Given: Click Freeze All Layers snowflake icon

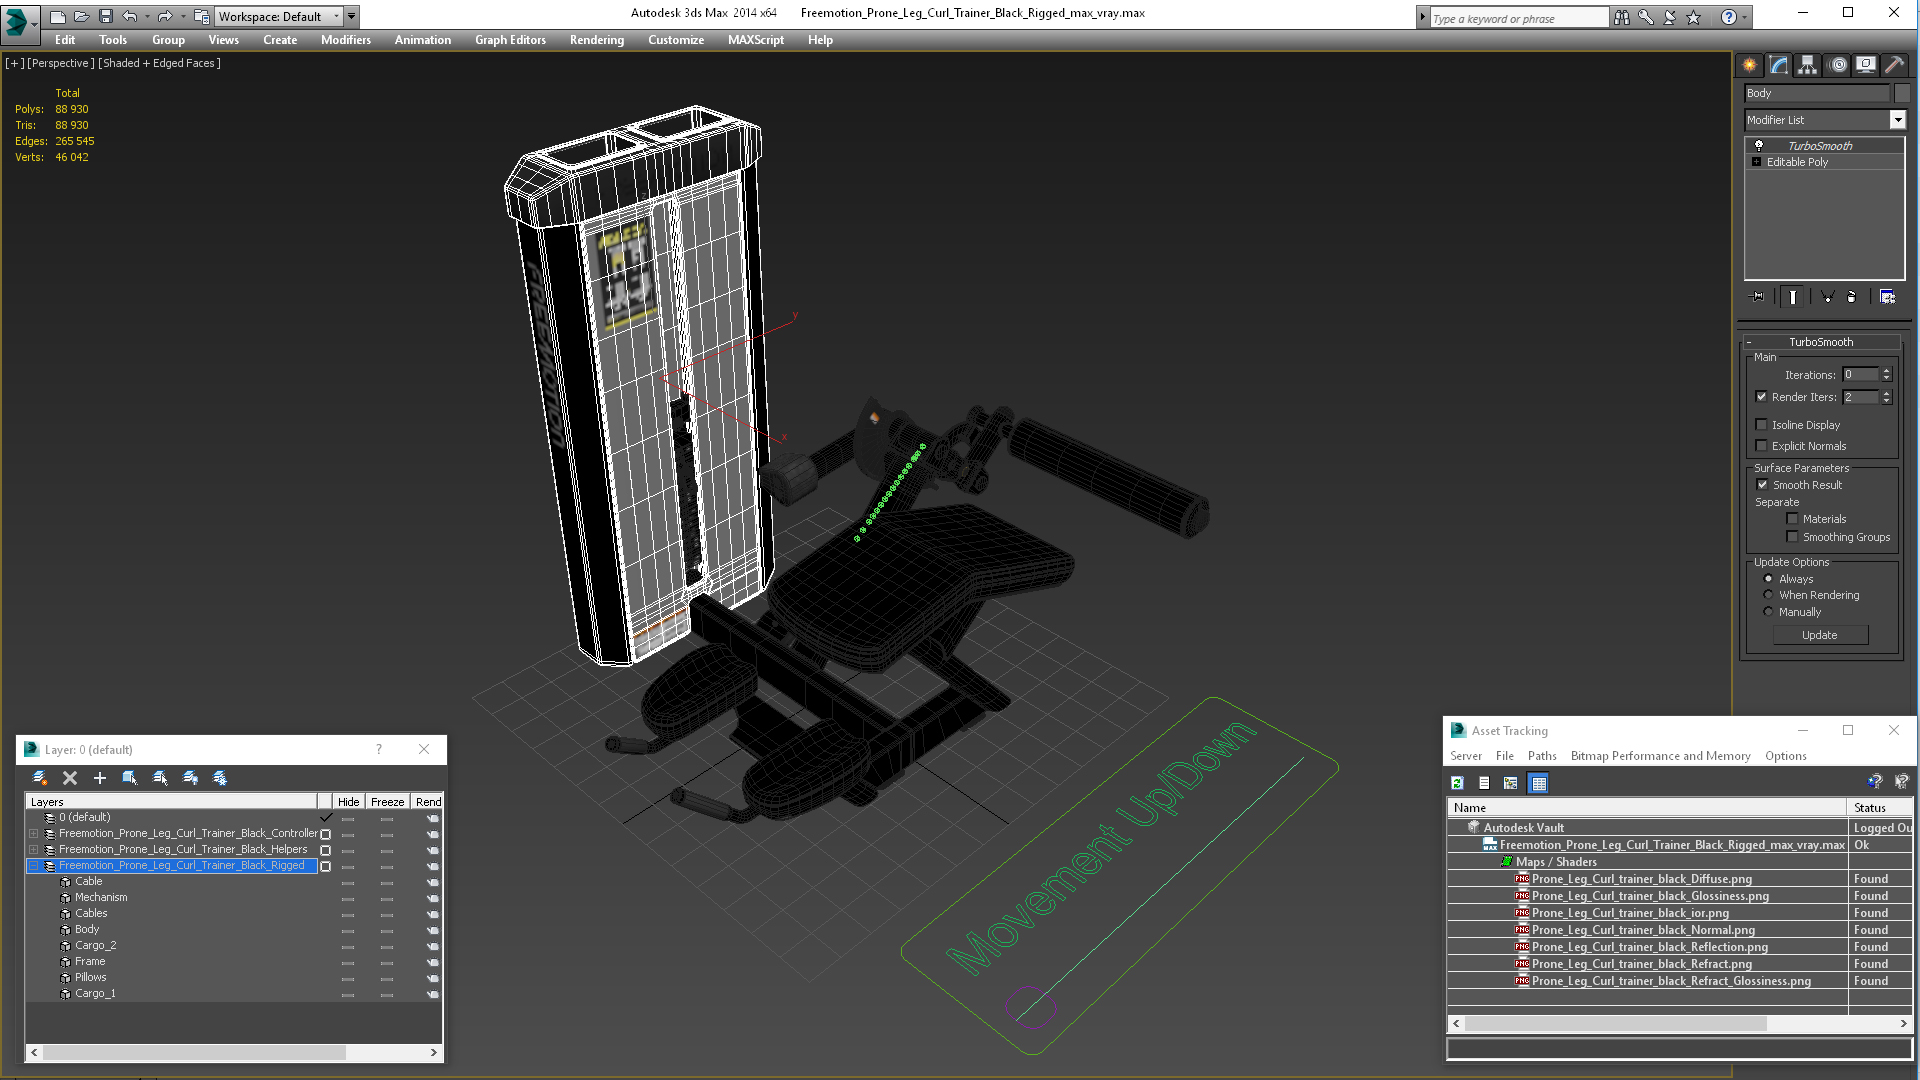Looking at the screenshot, I should [x=220, y=778].
